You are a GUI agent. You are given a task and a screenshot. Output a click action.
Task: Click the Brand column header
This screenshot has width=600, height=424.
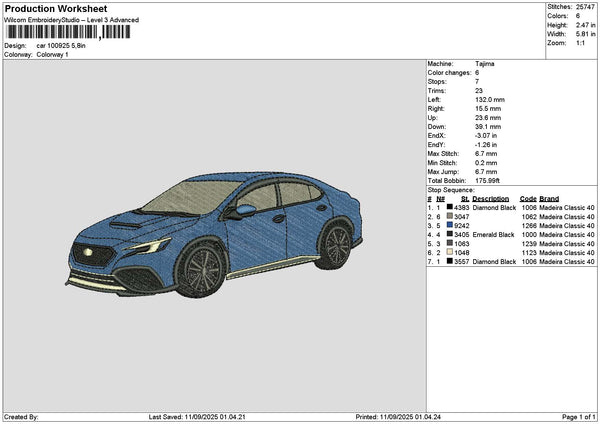(550, 198)
